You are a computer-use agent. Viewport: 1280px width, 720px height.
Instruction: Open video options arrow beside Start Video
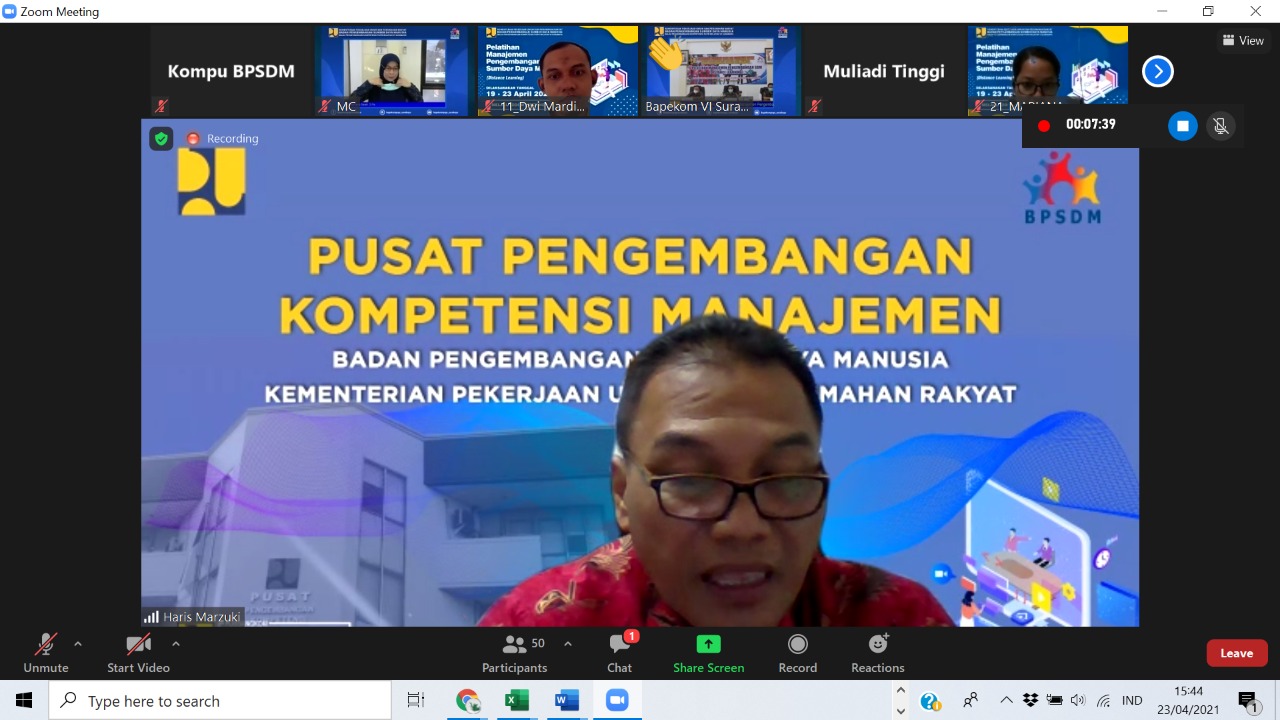[176, 644]
